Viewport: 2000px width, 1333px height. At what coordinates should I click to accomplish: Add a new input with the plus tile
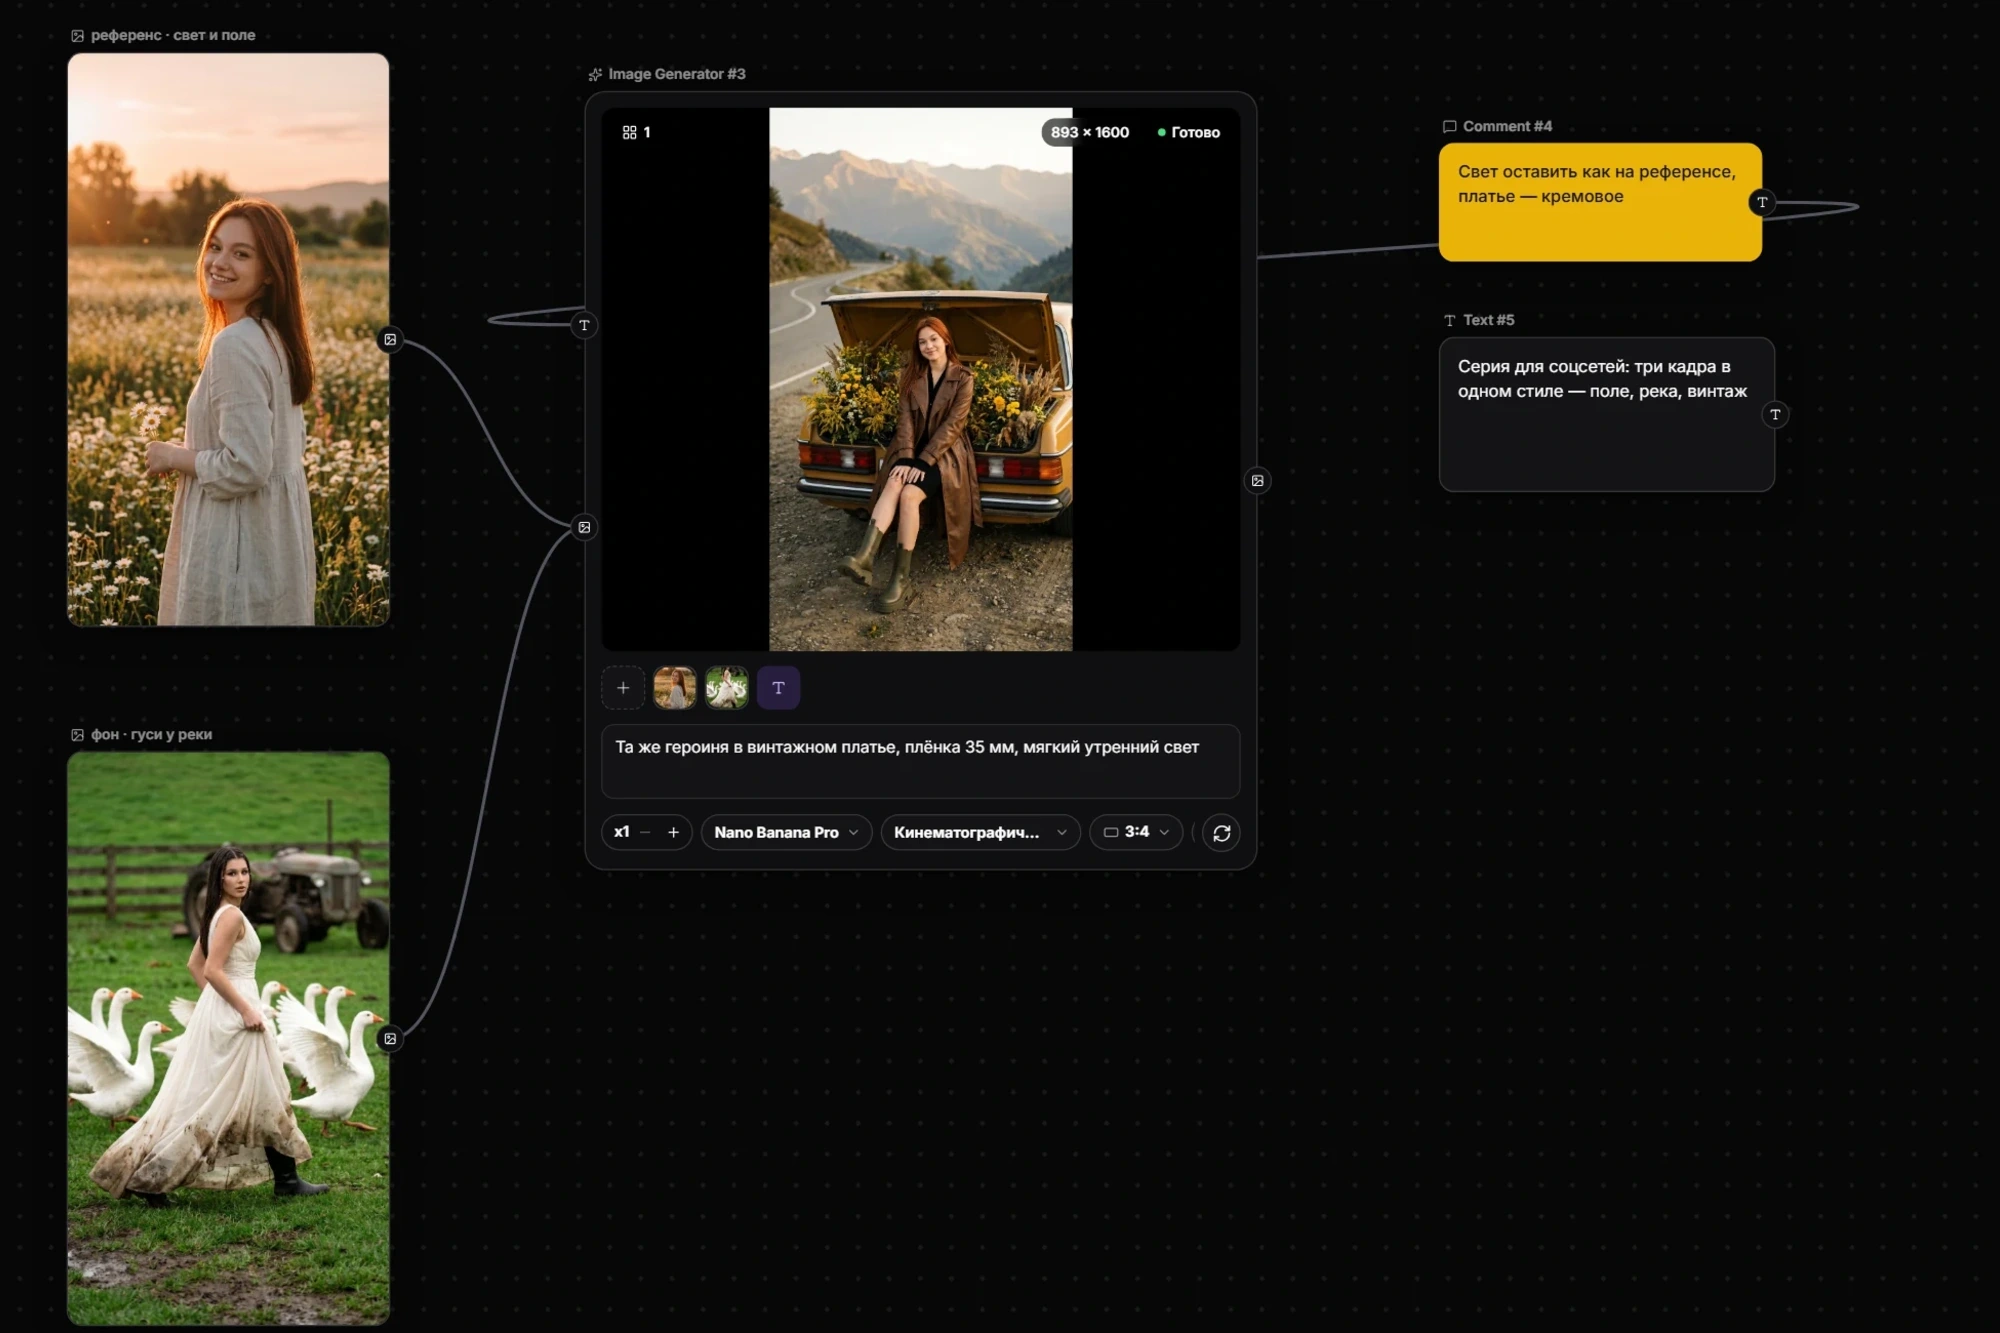[x=623, y=688]
